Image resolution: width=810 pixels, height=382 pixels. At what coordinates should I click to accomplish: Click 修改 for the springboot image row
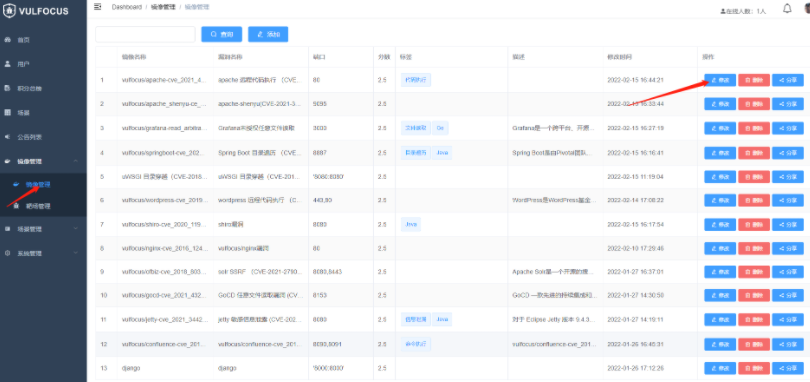coord(720,153)
